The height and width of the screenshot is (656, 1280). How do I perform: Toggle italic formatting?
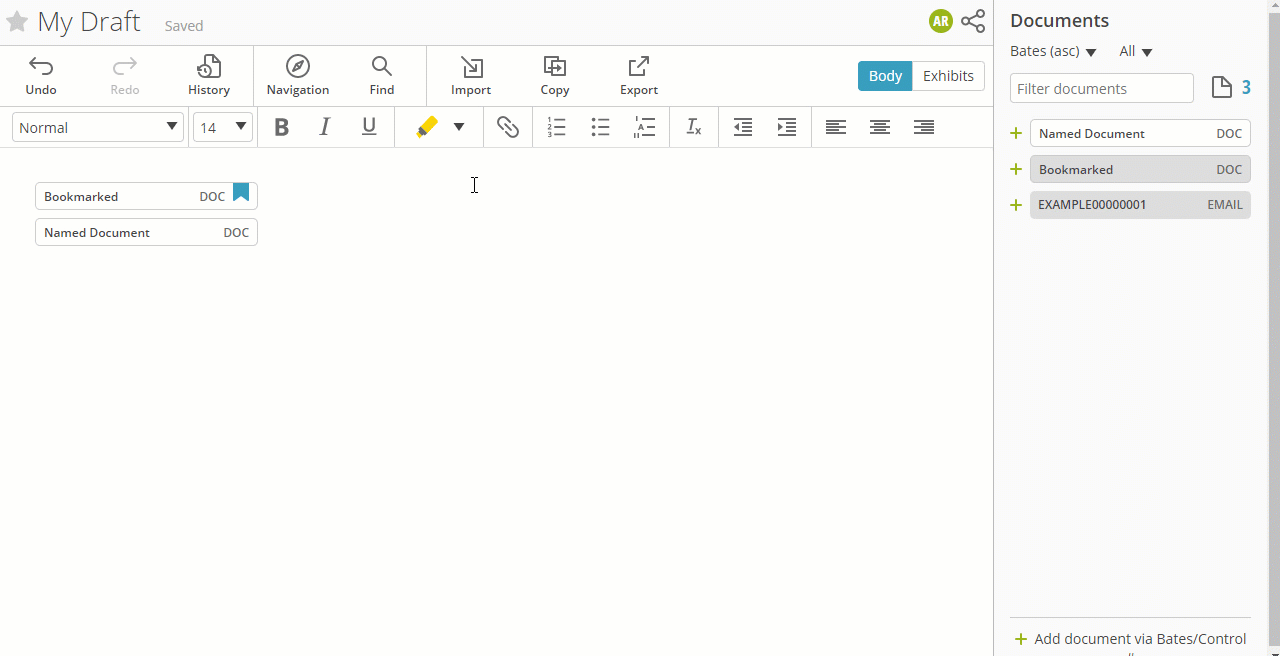[x=325, y=127]
